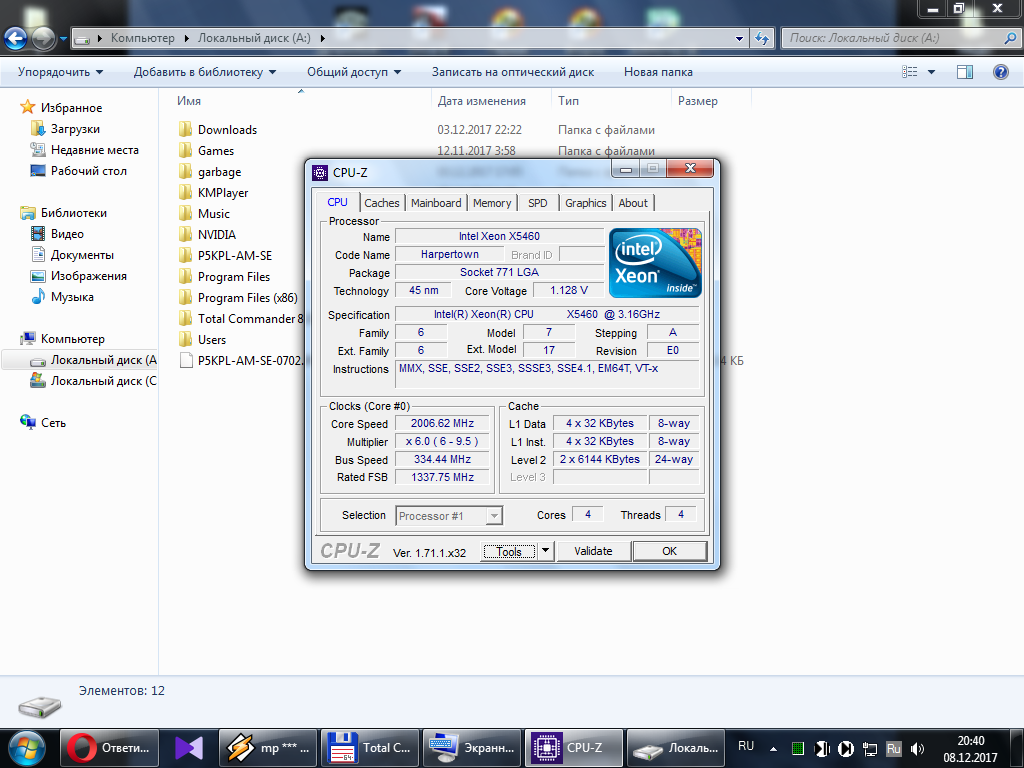Create a folder with Новая папка

[658, 72]
